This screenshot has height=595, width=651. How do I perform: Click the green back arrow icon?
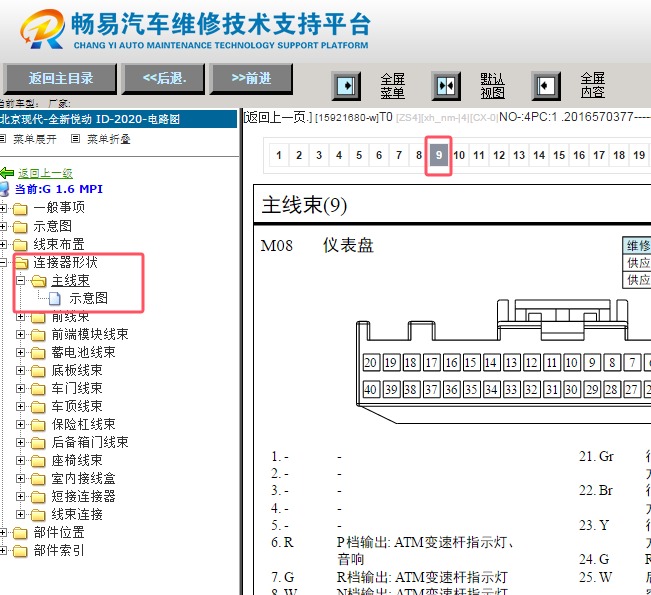pyautogui.click(x=7, y=173)
